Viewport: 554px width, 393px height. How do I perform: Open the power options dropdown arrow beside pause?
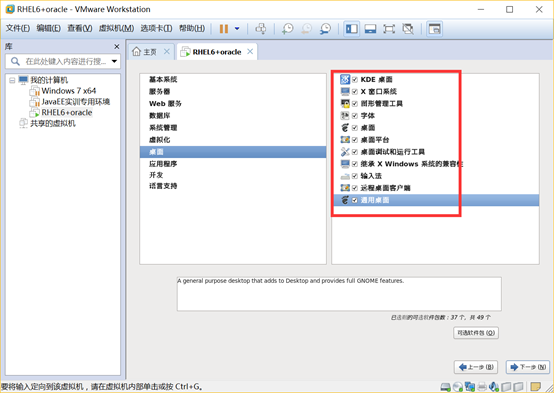(237, 29)
